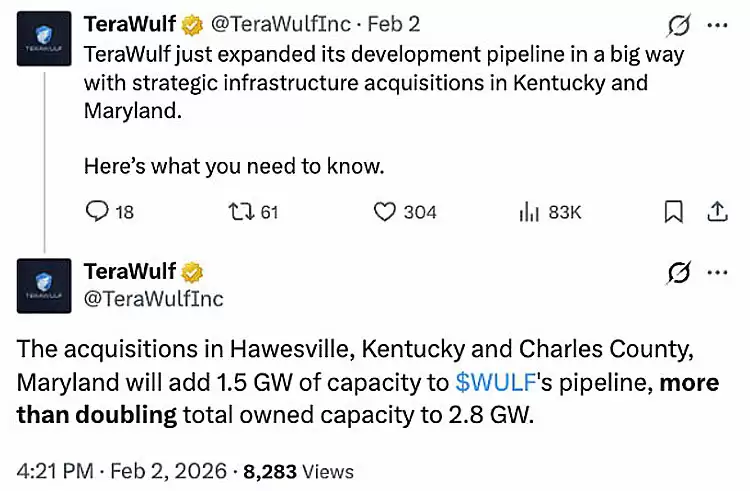Screen dimensions: 750x491
Task: Open the $WULF cashtag link
Action: click(x=495, y=382)
